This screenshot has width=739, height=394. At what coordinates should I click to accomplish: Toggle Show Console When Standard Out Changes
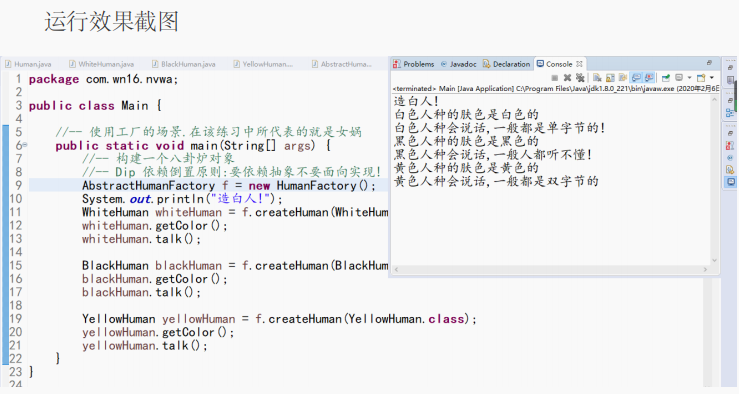pyautogui.click(x=636, y=78)
